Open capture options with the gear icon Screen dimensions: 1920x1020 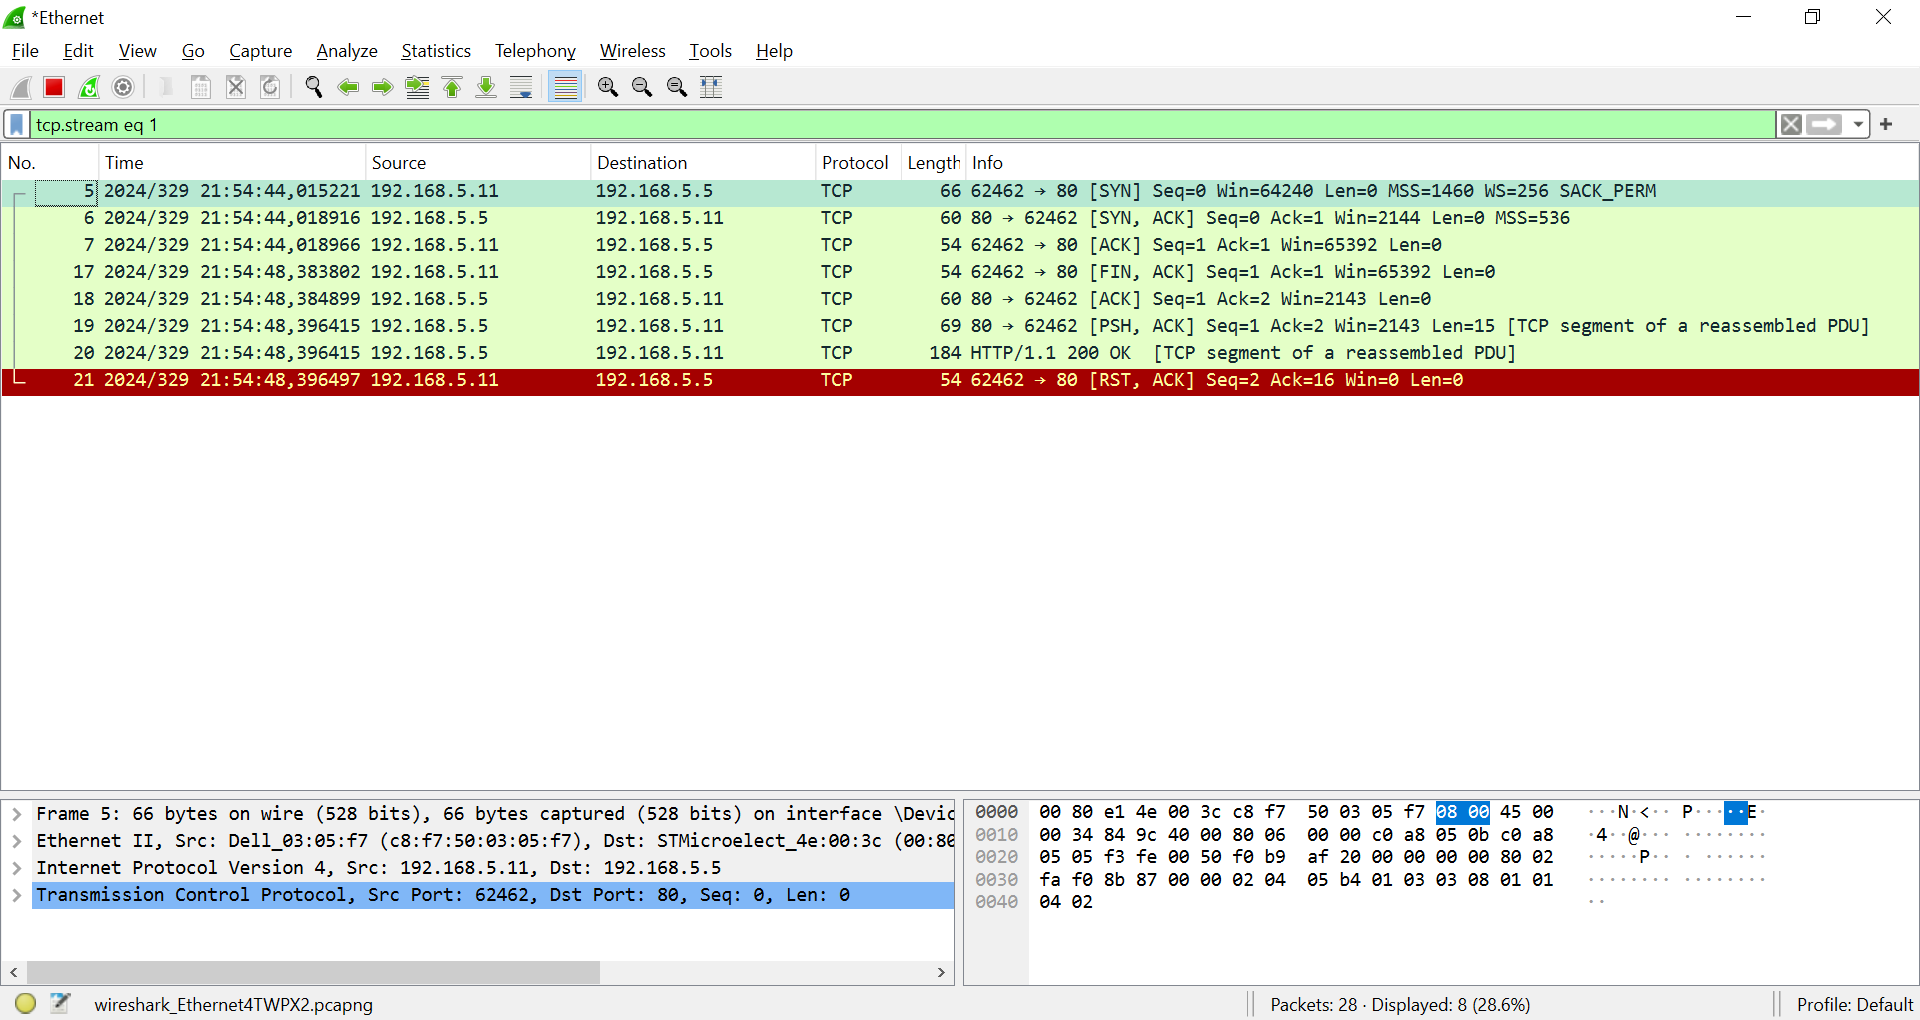tap(122, 87)
